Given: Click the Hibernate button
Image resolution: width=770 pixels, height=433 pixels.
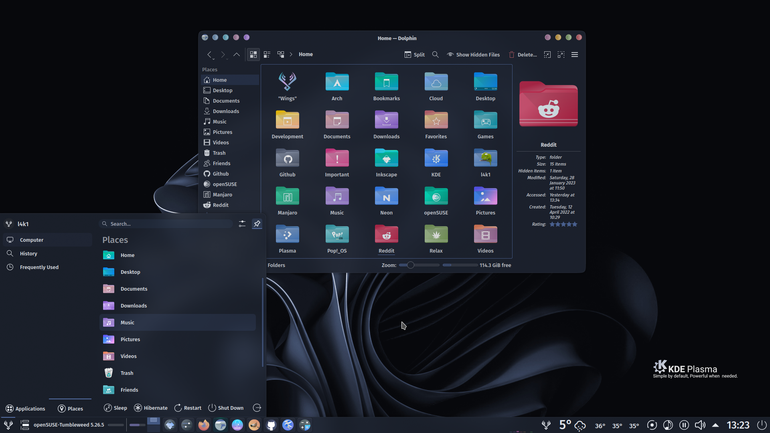Looking at the screenshot, I should [151, 408].
